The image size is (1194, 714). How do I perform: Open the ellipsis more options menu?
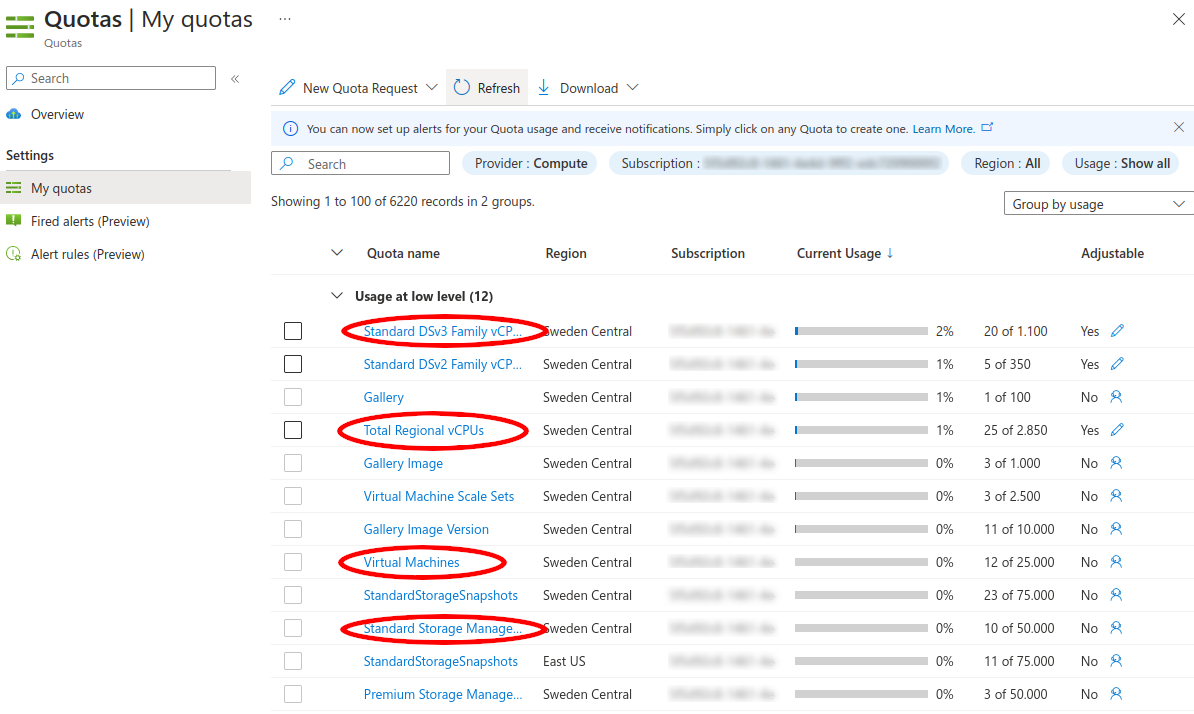285,19
